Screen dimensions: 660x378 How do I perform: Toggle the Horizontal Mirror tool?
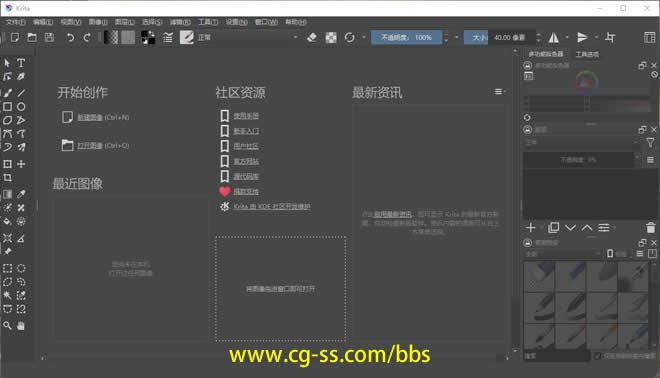(554, 37)
